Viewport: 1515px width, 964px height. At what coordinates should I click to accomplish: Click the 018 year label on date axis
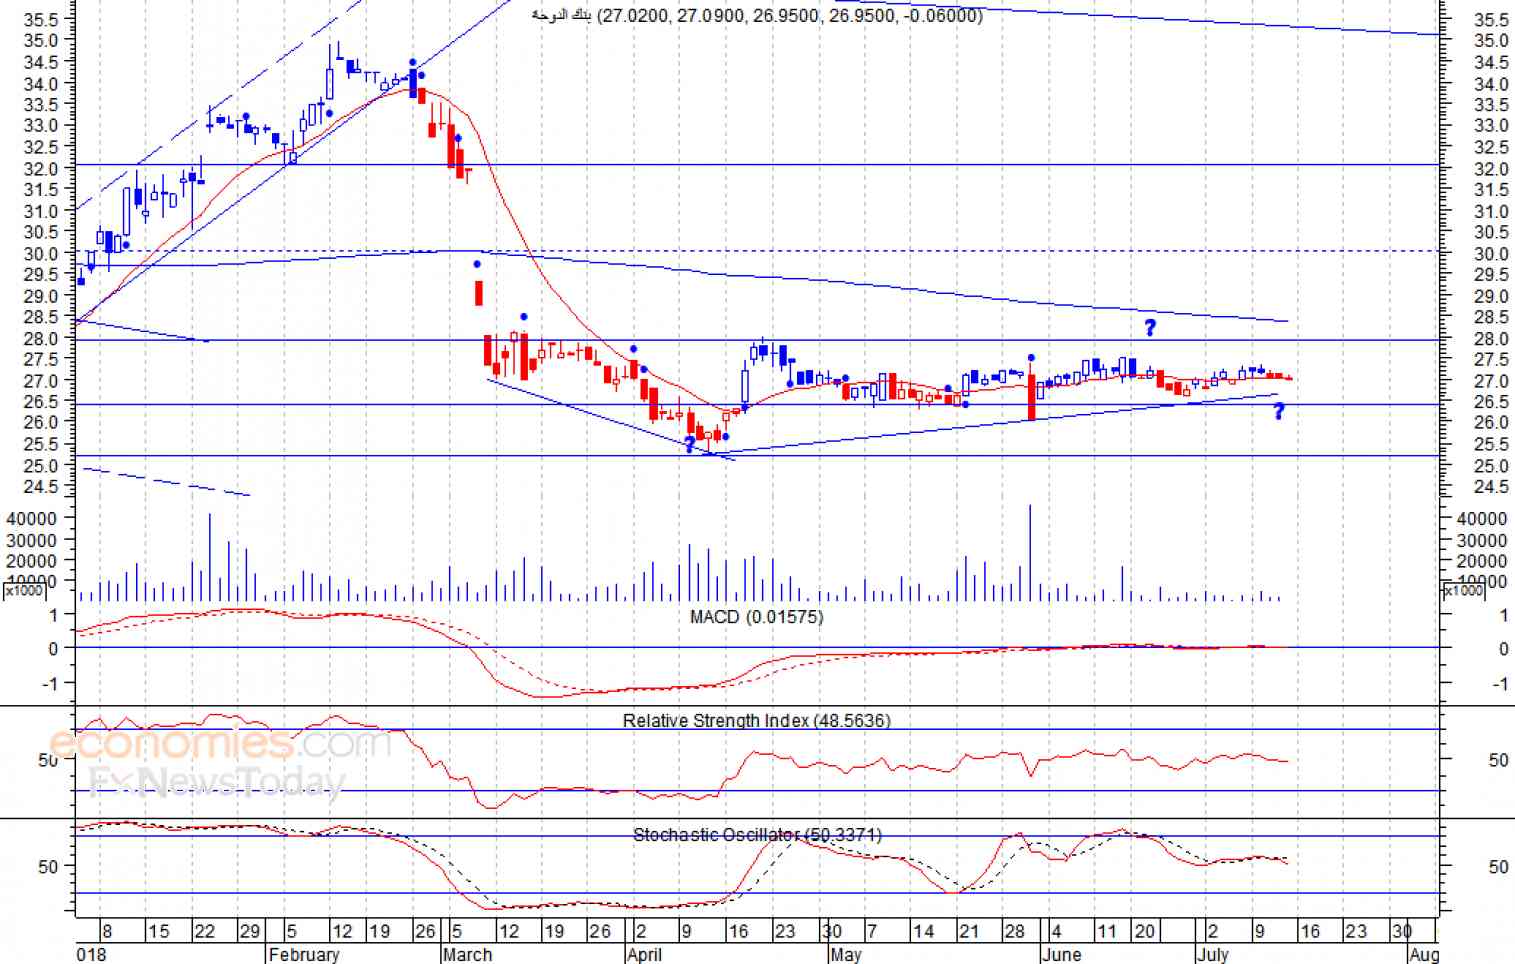coord(92,954)
